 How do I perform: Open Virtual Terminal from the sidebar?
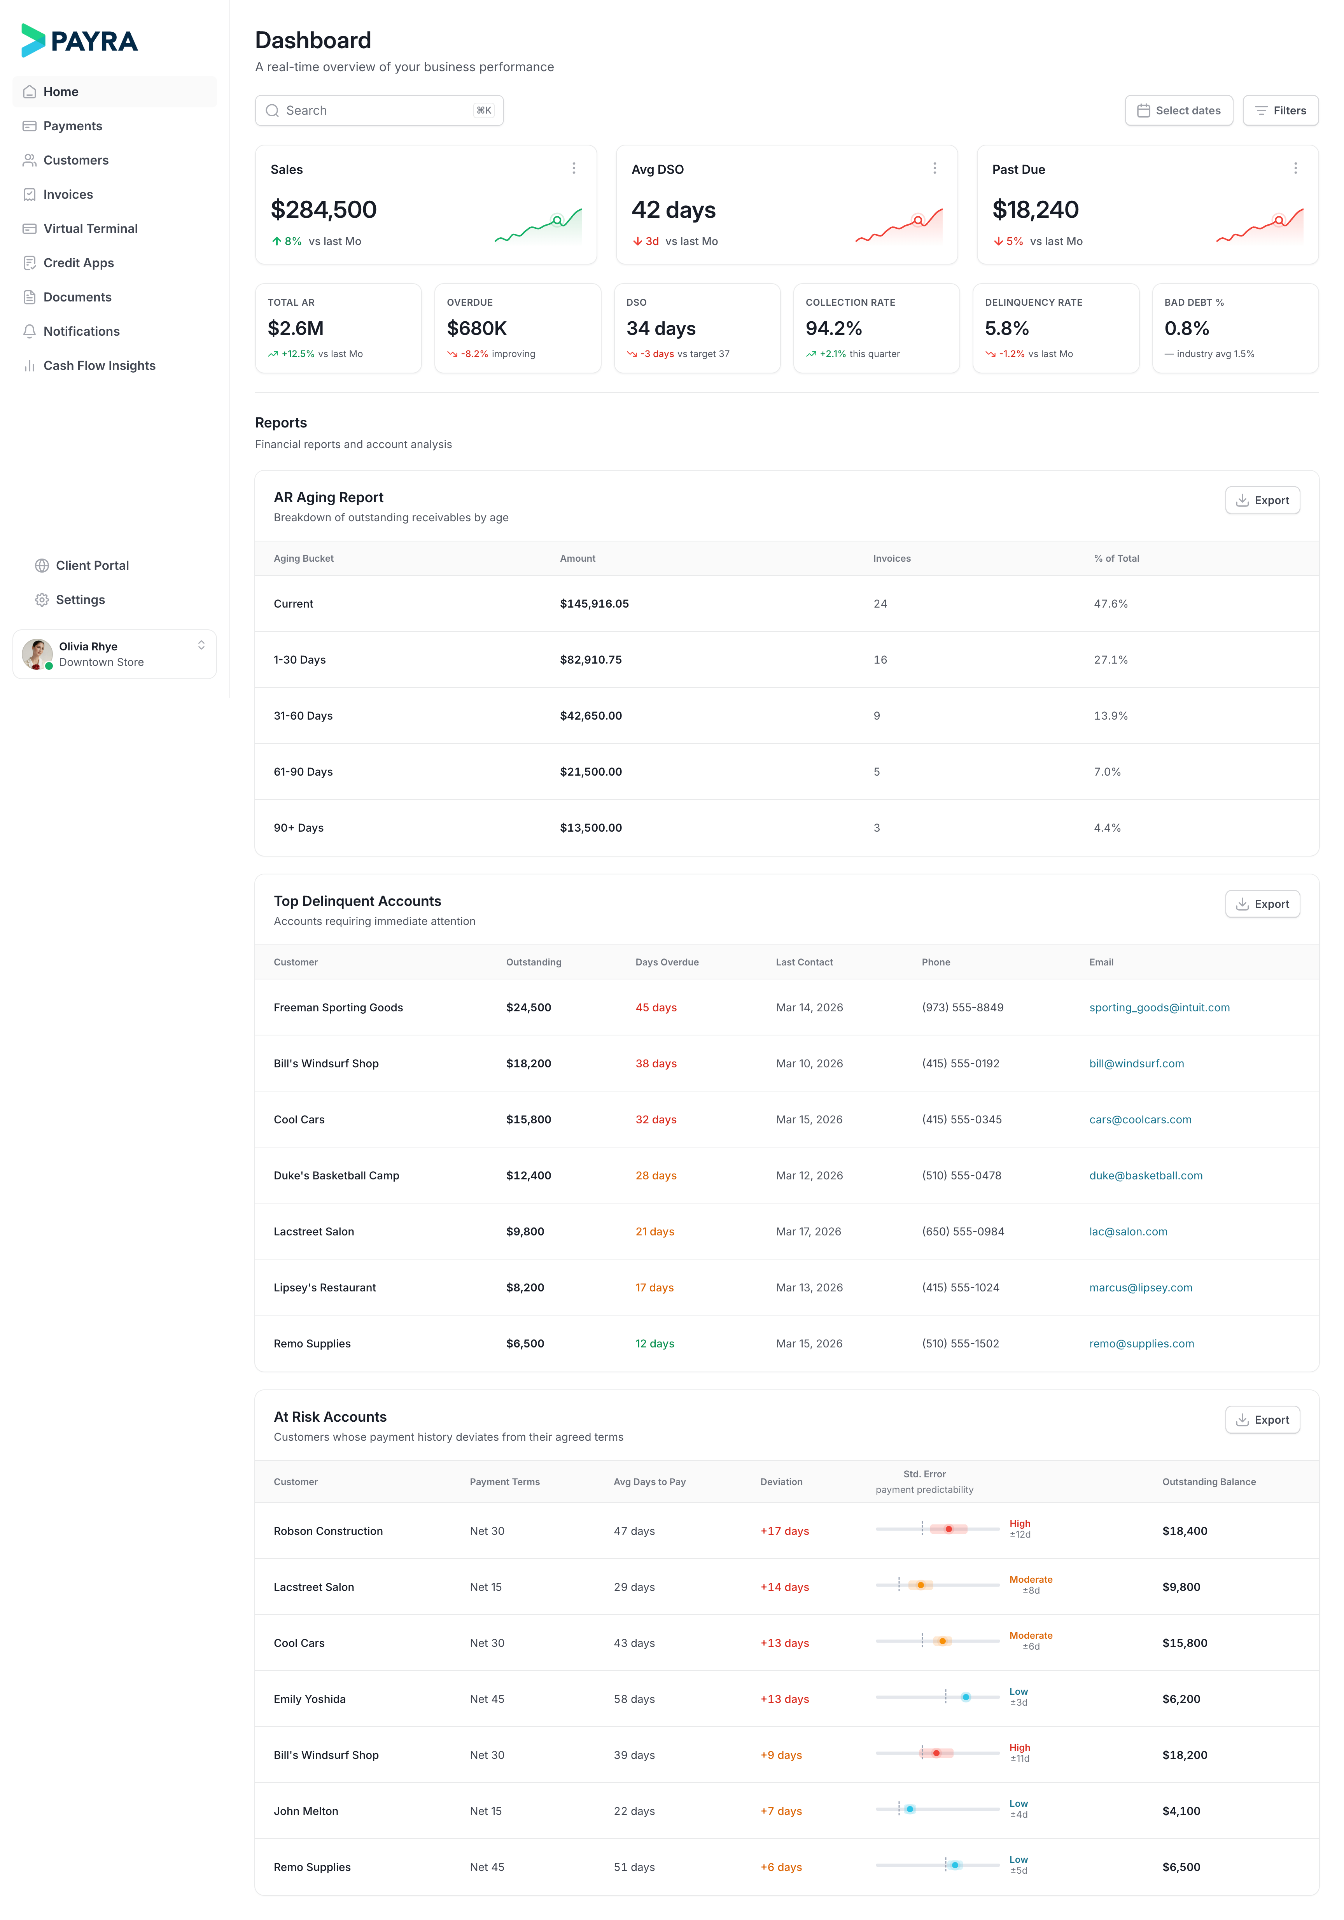pos(115,229)
